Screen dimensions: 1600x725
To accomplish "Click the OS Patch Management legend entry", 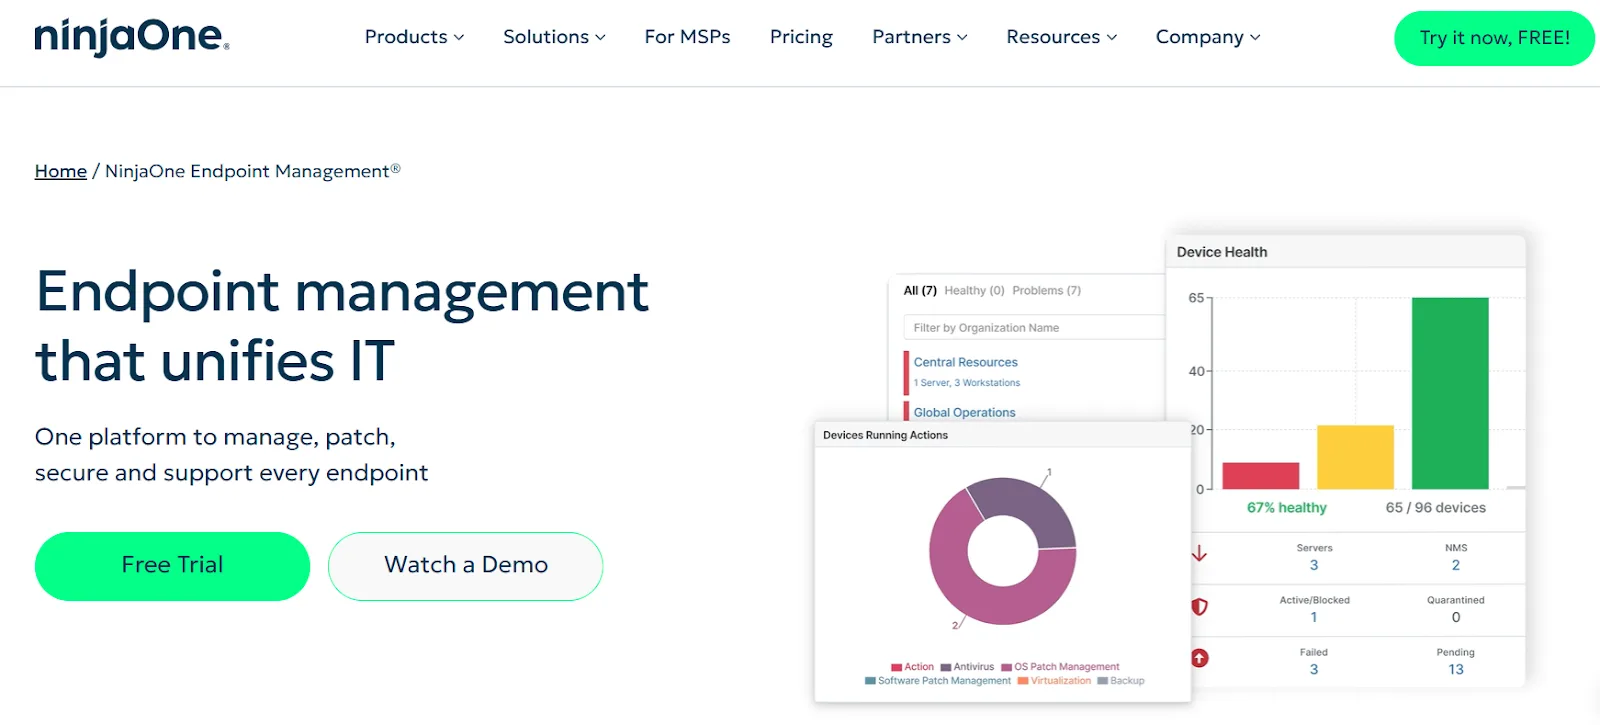I will pyautogui.click(x=1060, y=667).
